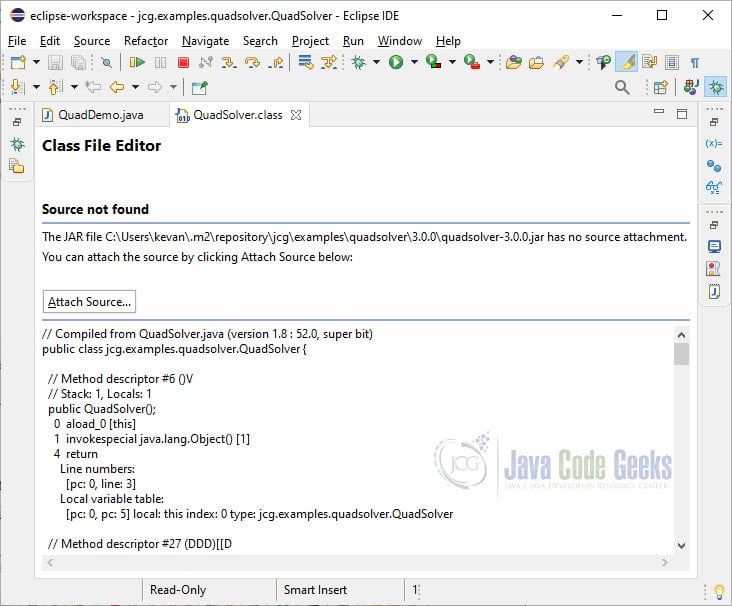
Task: Open the Debug launch dropdown arrow
Action: point(376,62)
